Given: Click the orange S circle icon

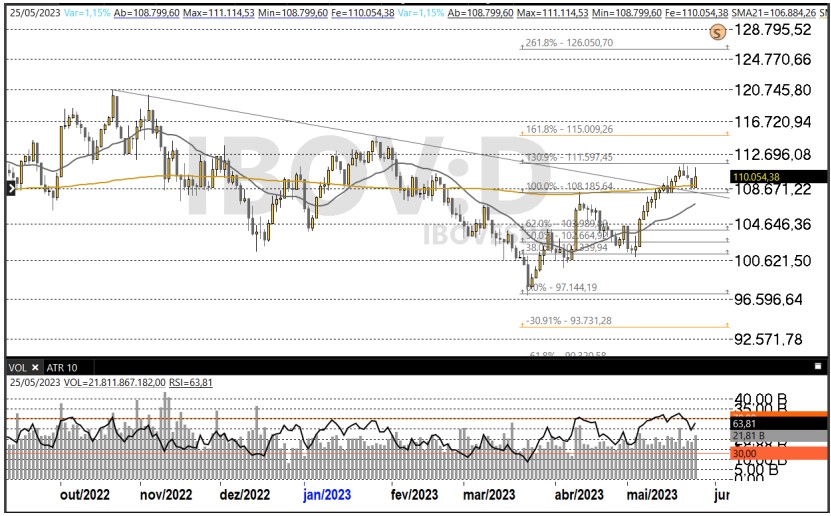Looking at the screenshot, I should [717, 32].
